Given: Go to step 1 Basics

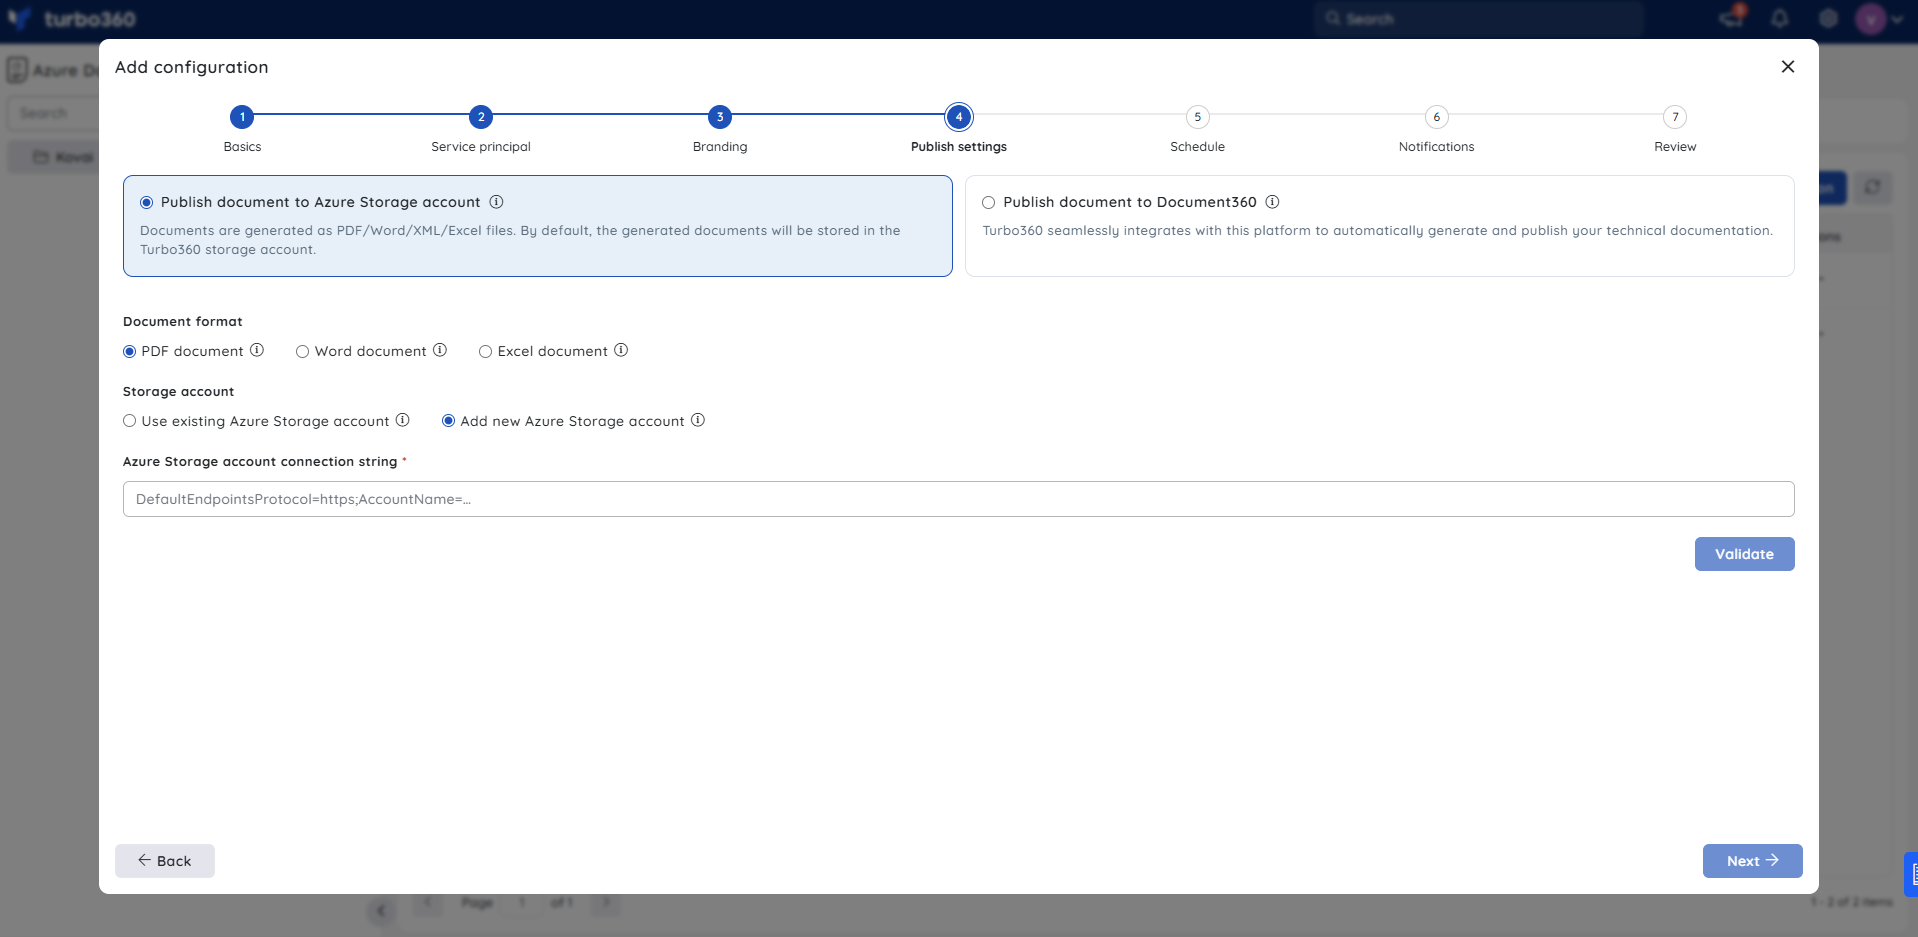Looking at the screenshot, I should (242, 117).
